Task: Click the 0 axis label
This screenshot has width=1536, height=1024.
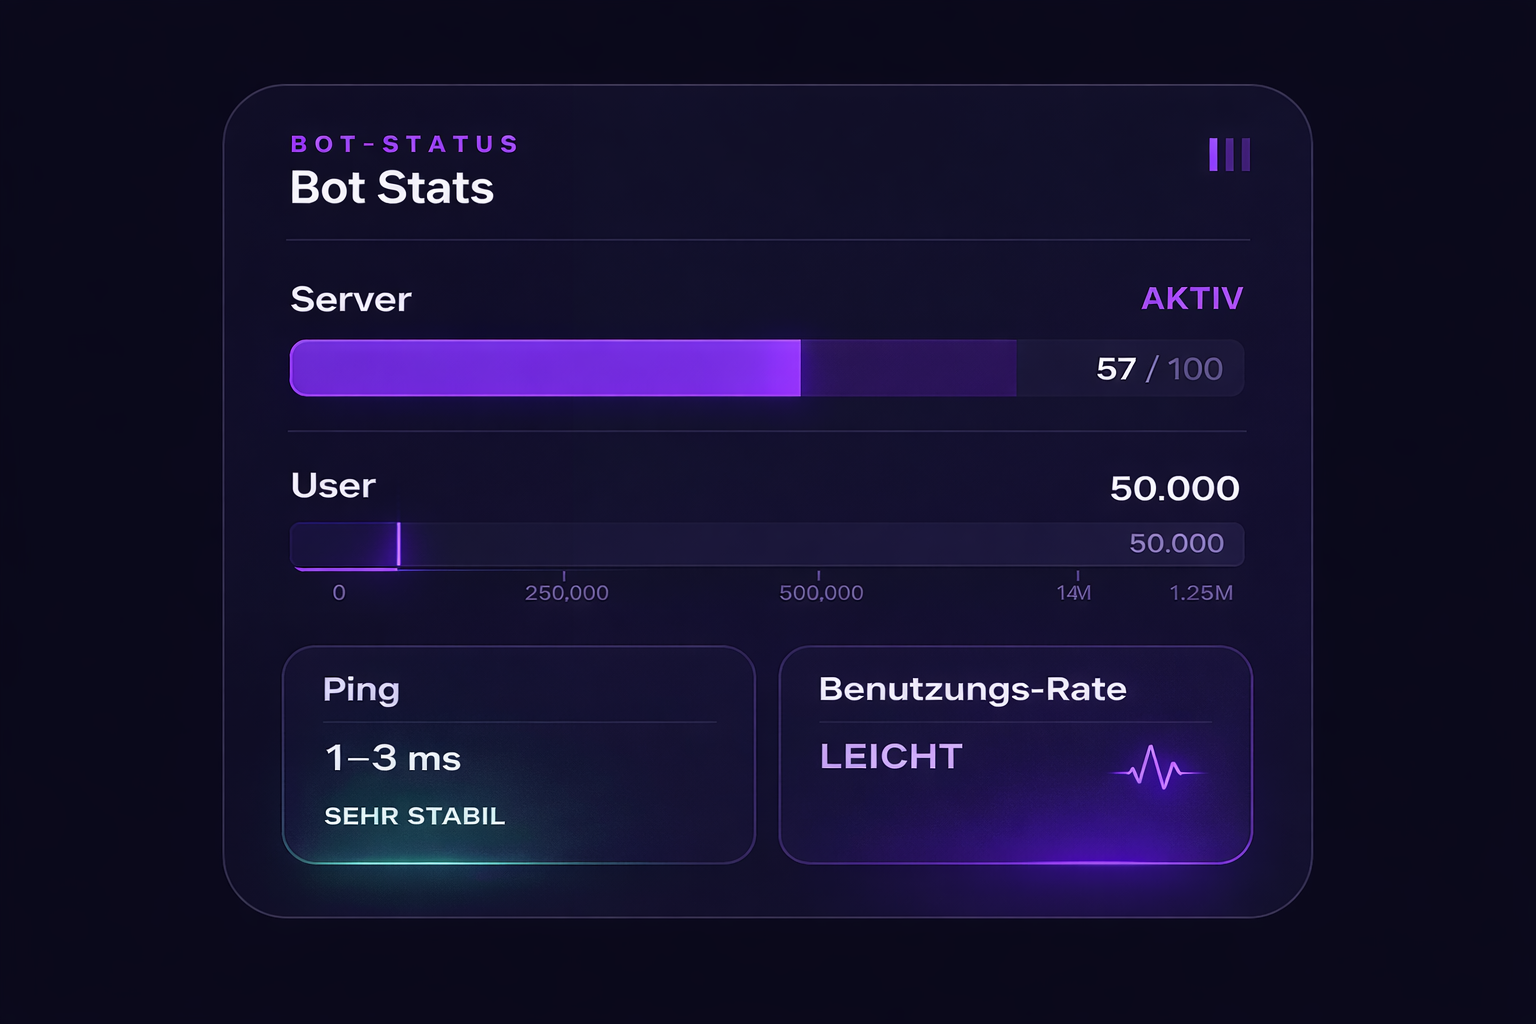Action: 339,593
